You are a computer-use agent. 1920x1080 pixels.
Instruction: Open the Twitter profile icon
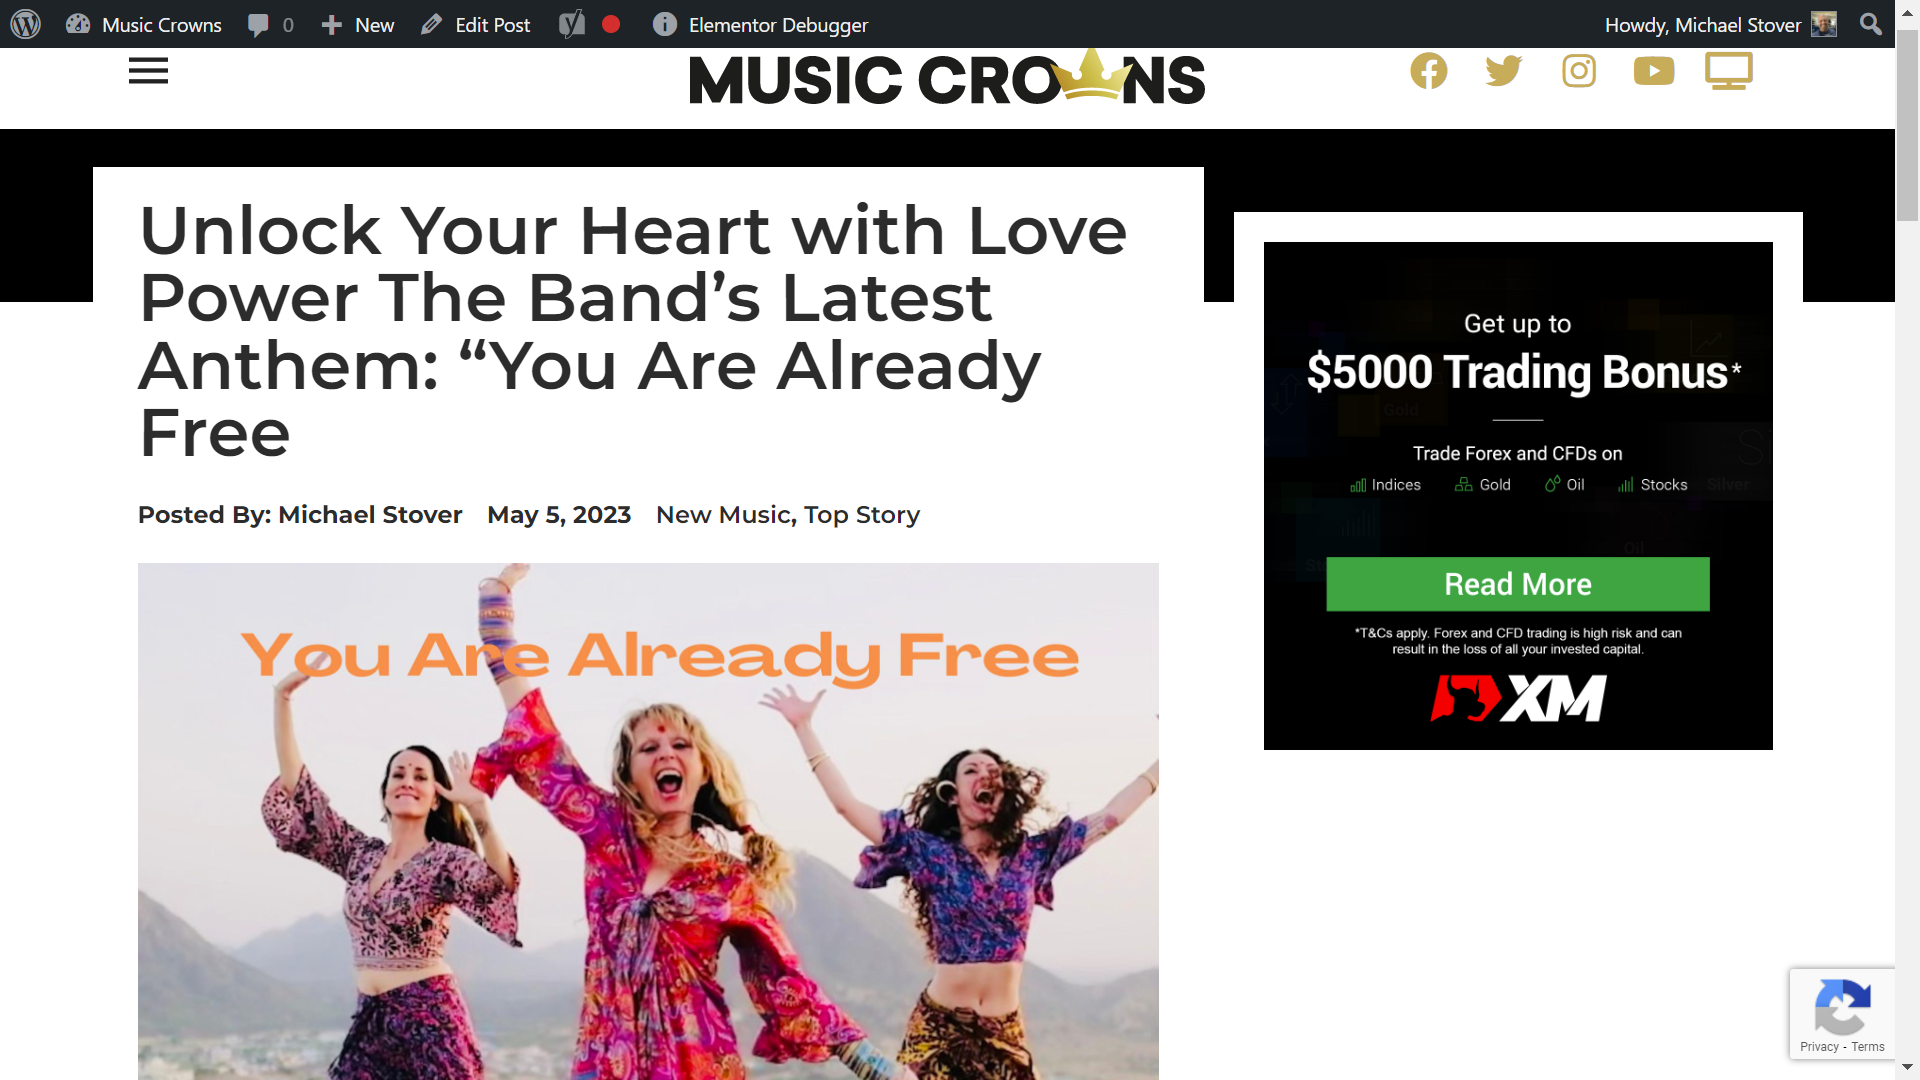(1503, 71)
